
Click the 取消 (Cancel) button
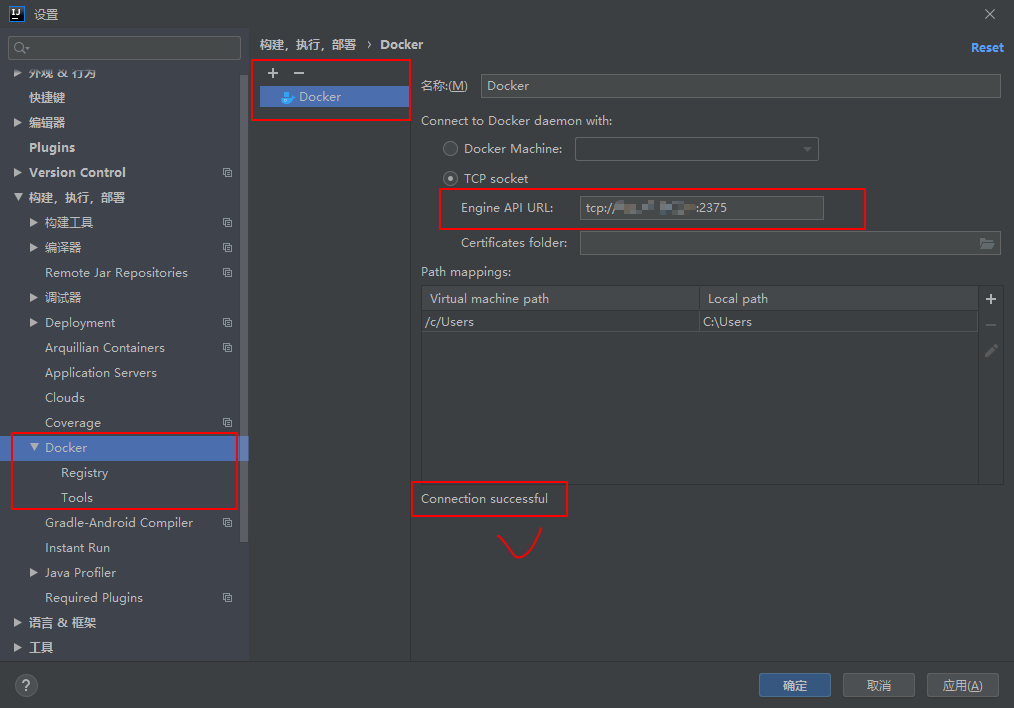click(x=878, y=685)
